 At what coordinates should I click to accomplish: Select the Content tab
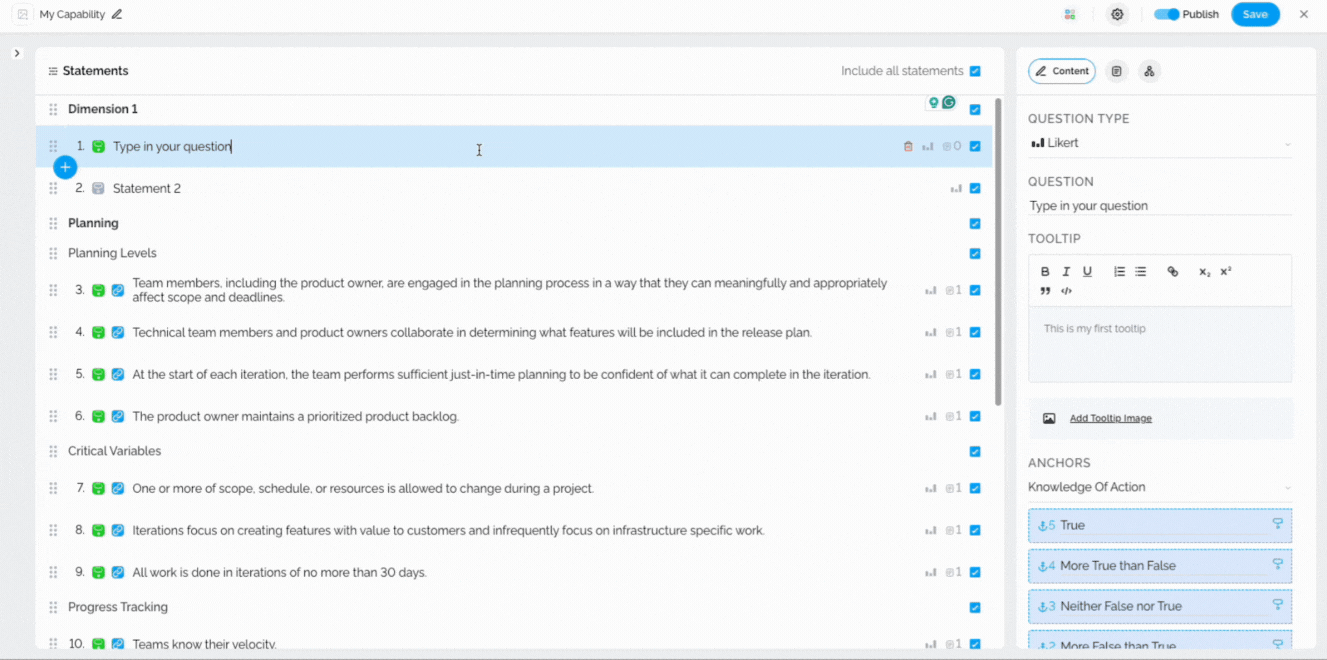(1062, 71)
